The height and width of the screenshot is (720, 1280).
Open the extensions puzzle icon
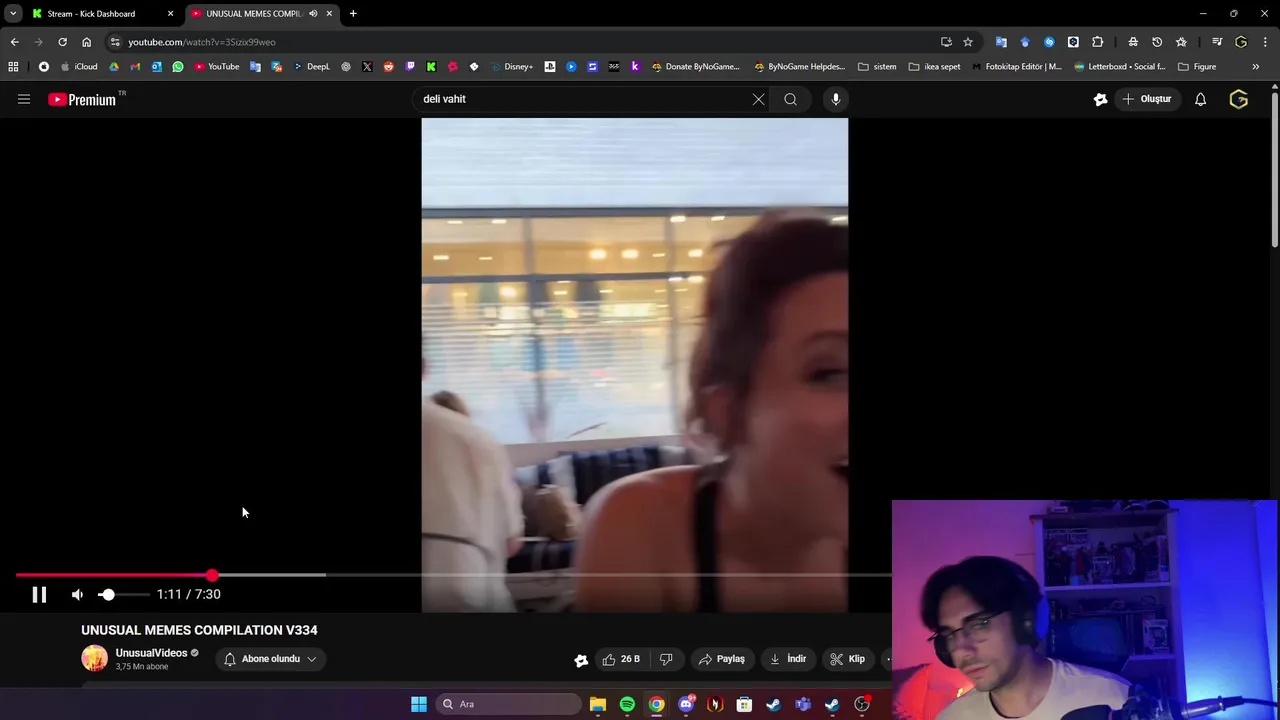point(1098,42)
